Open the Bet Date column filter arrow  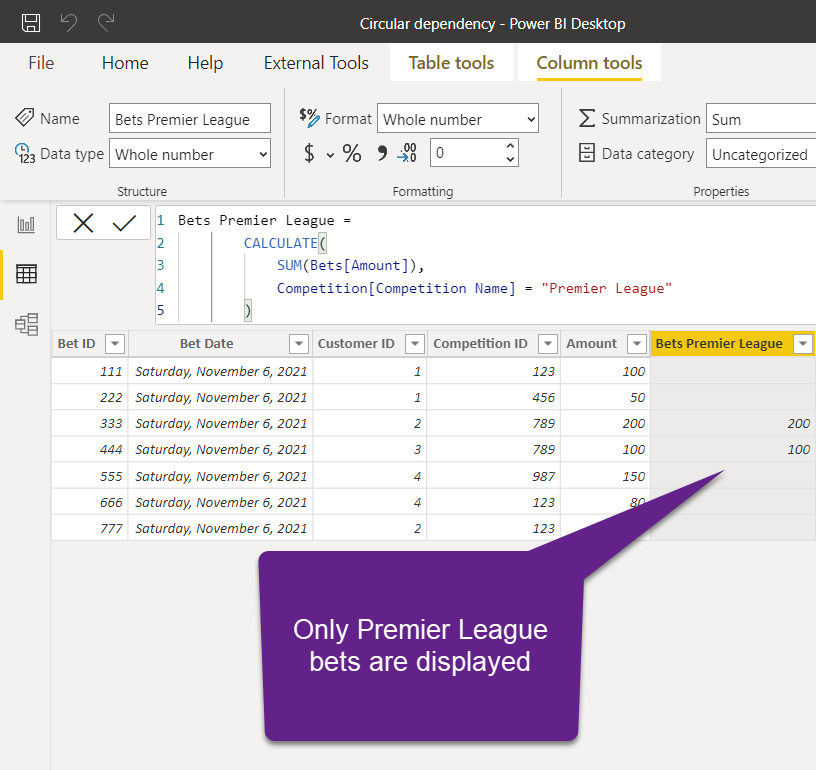click(x=299, y=343)
